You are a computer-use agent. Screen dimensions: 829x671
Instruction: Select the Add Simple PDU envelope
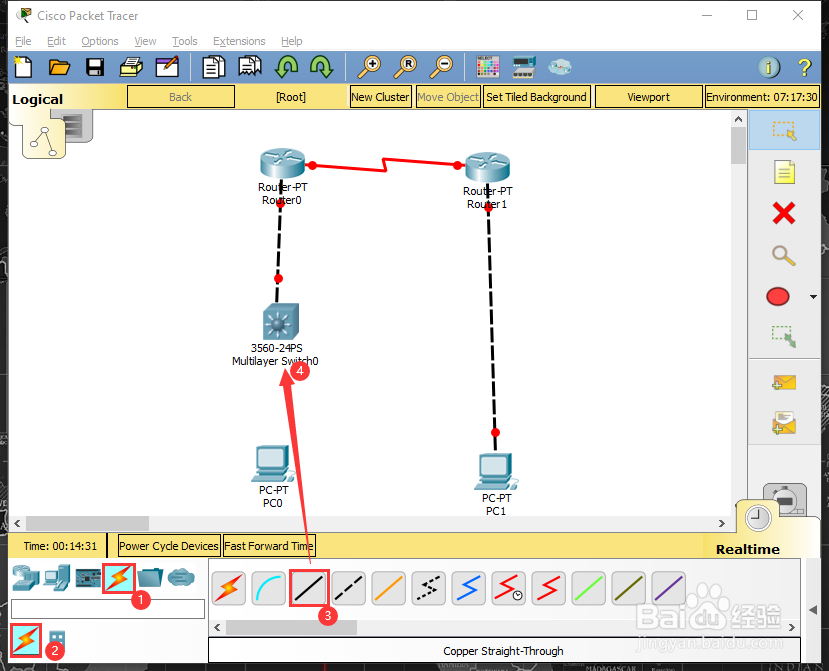[784, 382]
